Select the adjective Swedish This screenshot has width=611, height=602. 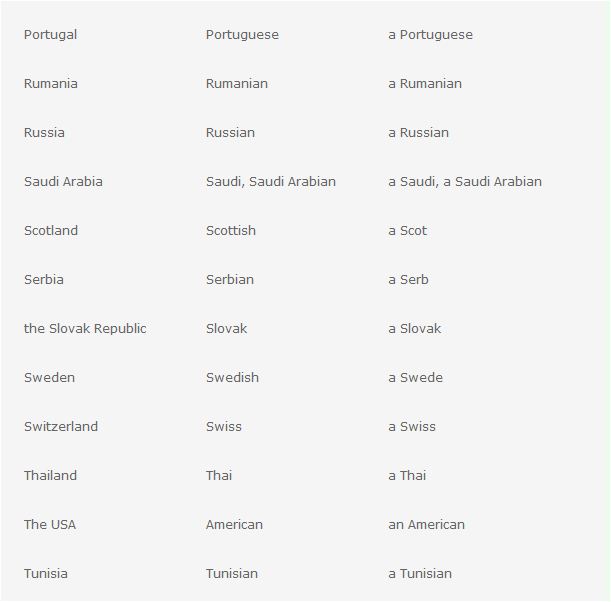point(232,378)
